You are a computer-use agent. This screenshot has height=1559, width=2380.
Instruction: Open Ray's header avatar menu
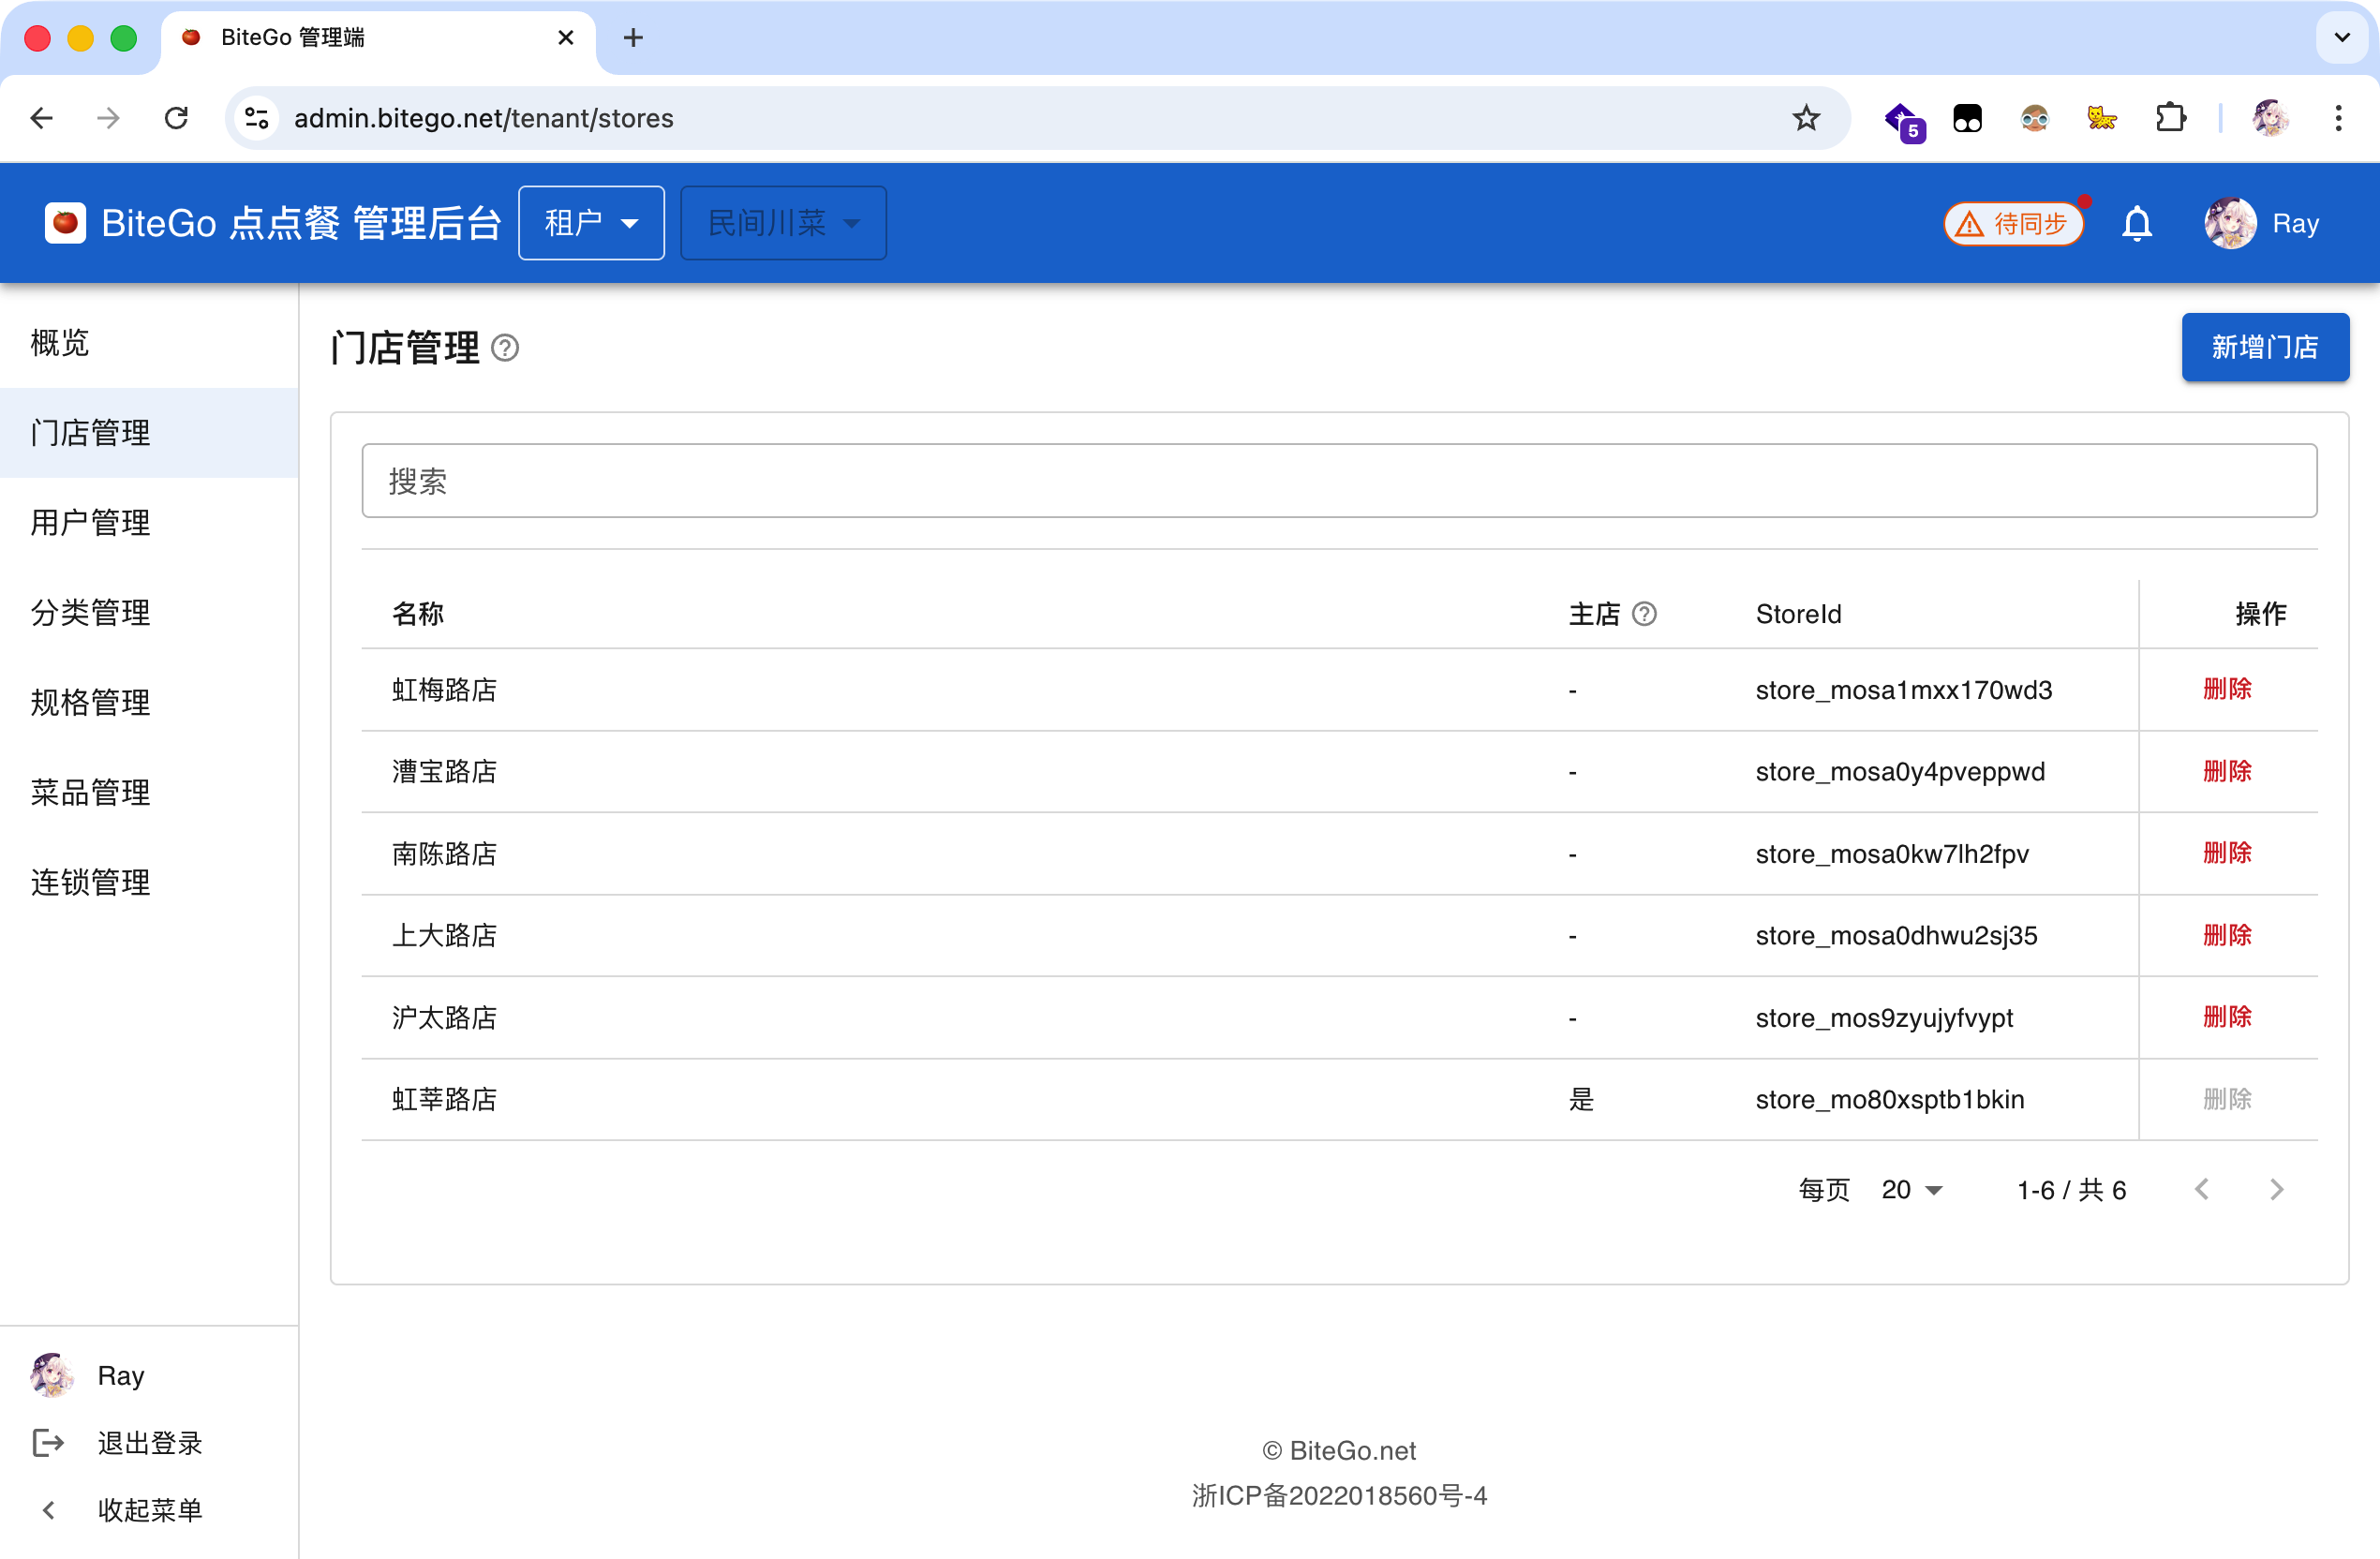tap(2230, 223)
